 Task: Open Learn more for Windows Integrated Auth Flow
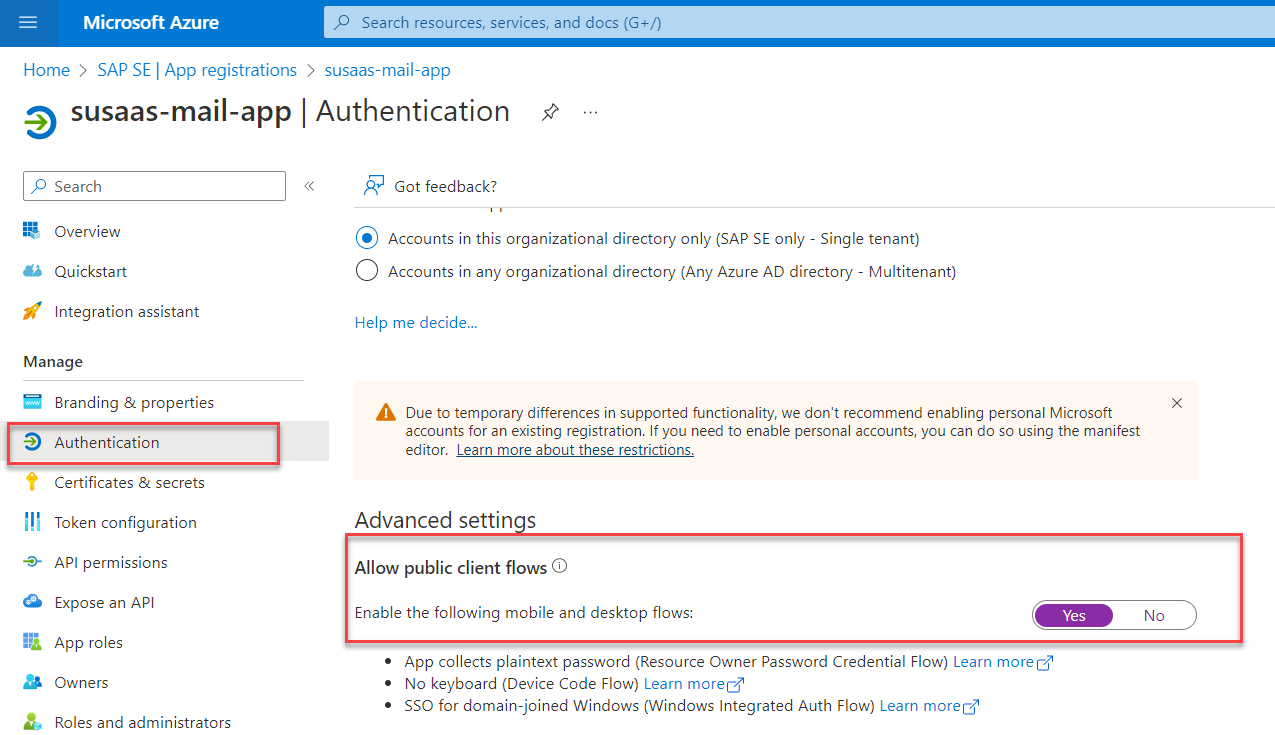pos(929,706)
